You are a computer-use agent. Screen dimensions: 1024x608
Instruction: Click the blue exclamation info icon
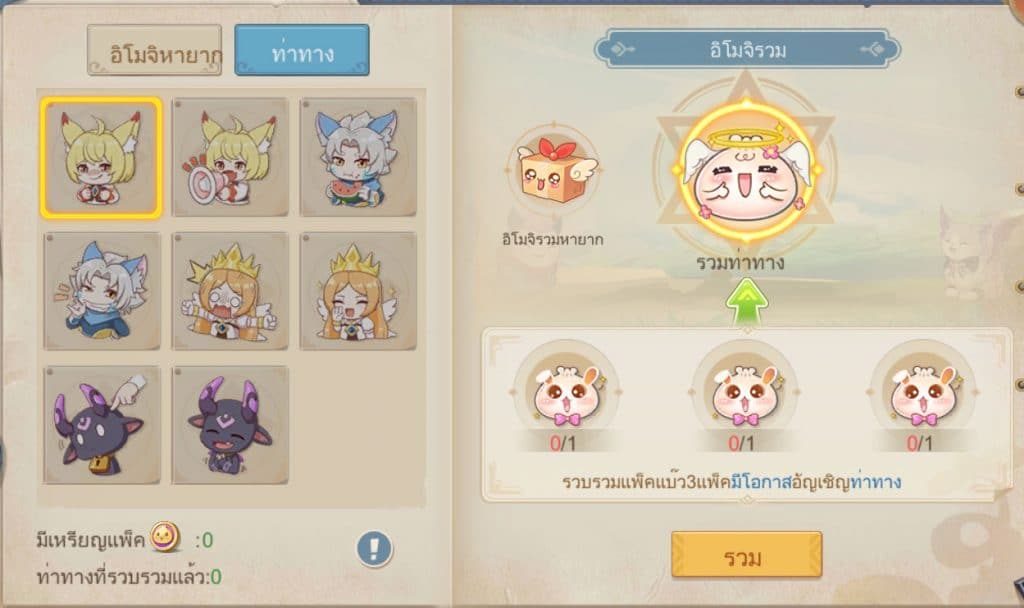click(374, 547)
